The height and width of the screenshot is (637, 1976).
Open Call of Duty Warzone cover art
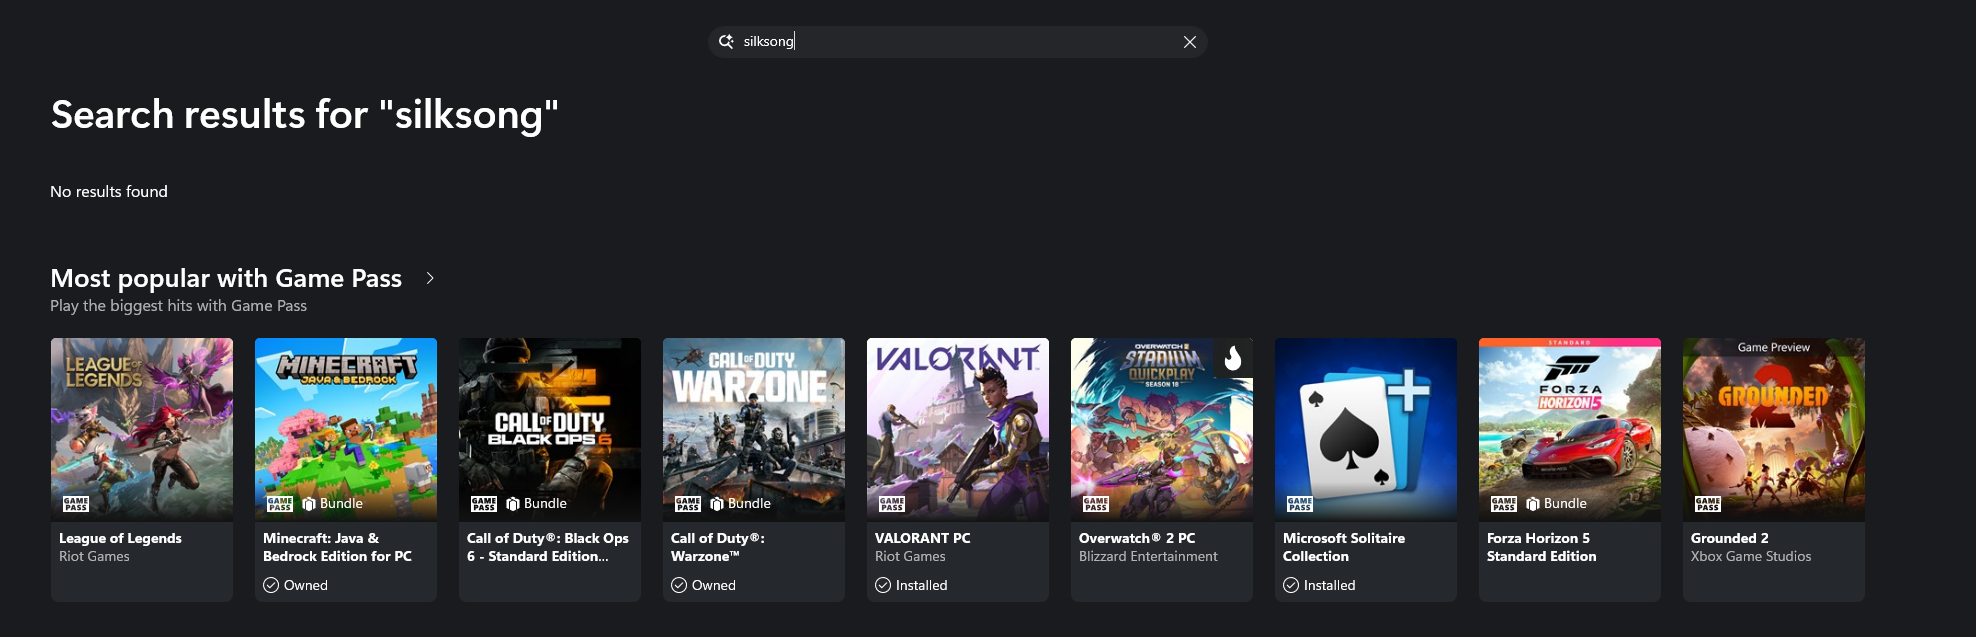pyautogui.click(x=754, y=429)
